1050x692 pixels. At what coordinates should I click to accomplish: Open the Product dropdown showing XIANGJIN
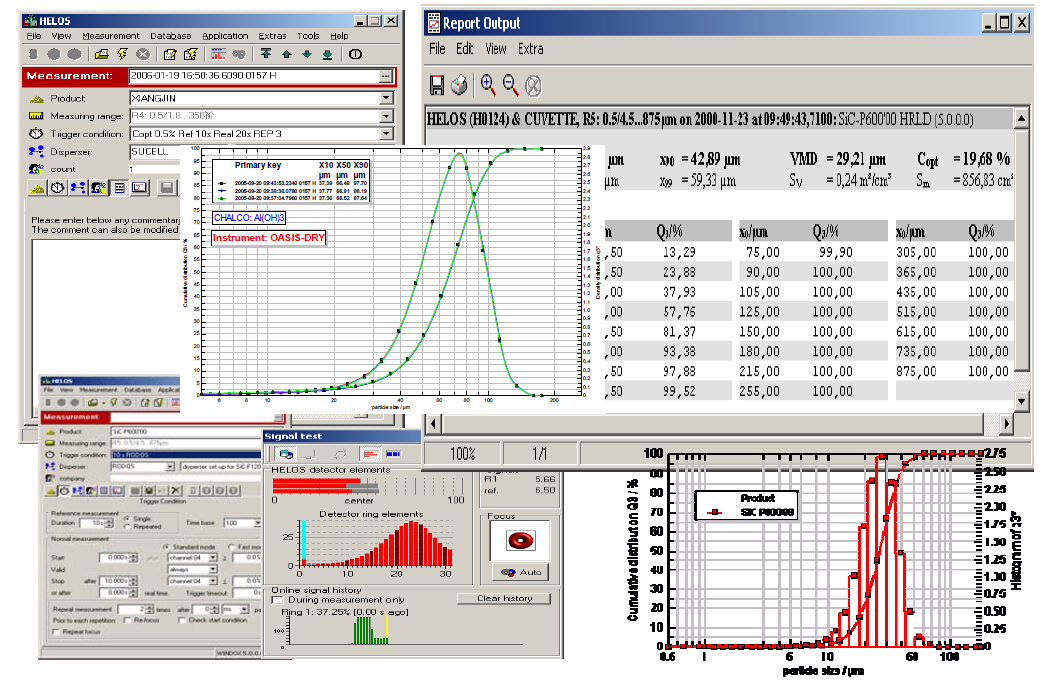(x=386, y=98)
